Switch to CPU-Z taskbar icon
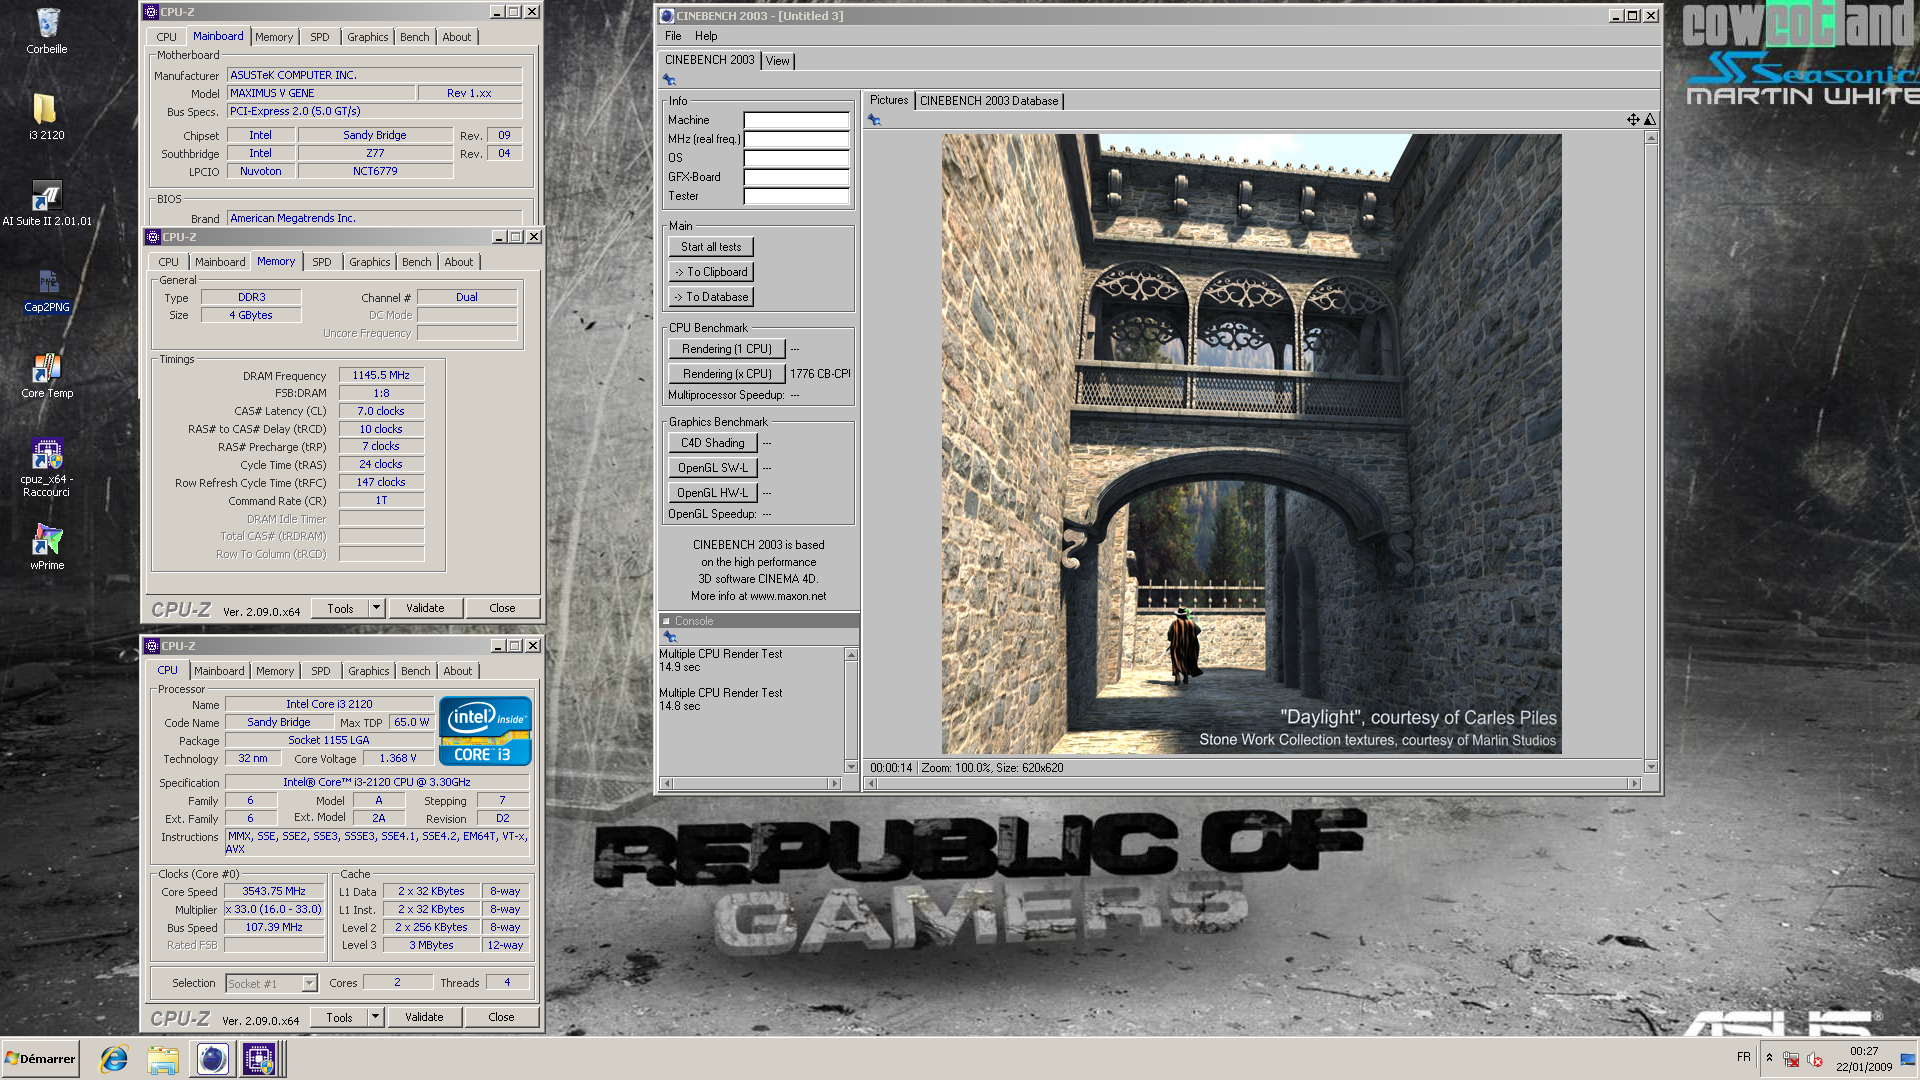This screenshot has height=1080, width=1920. 259,1059
